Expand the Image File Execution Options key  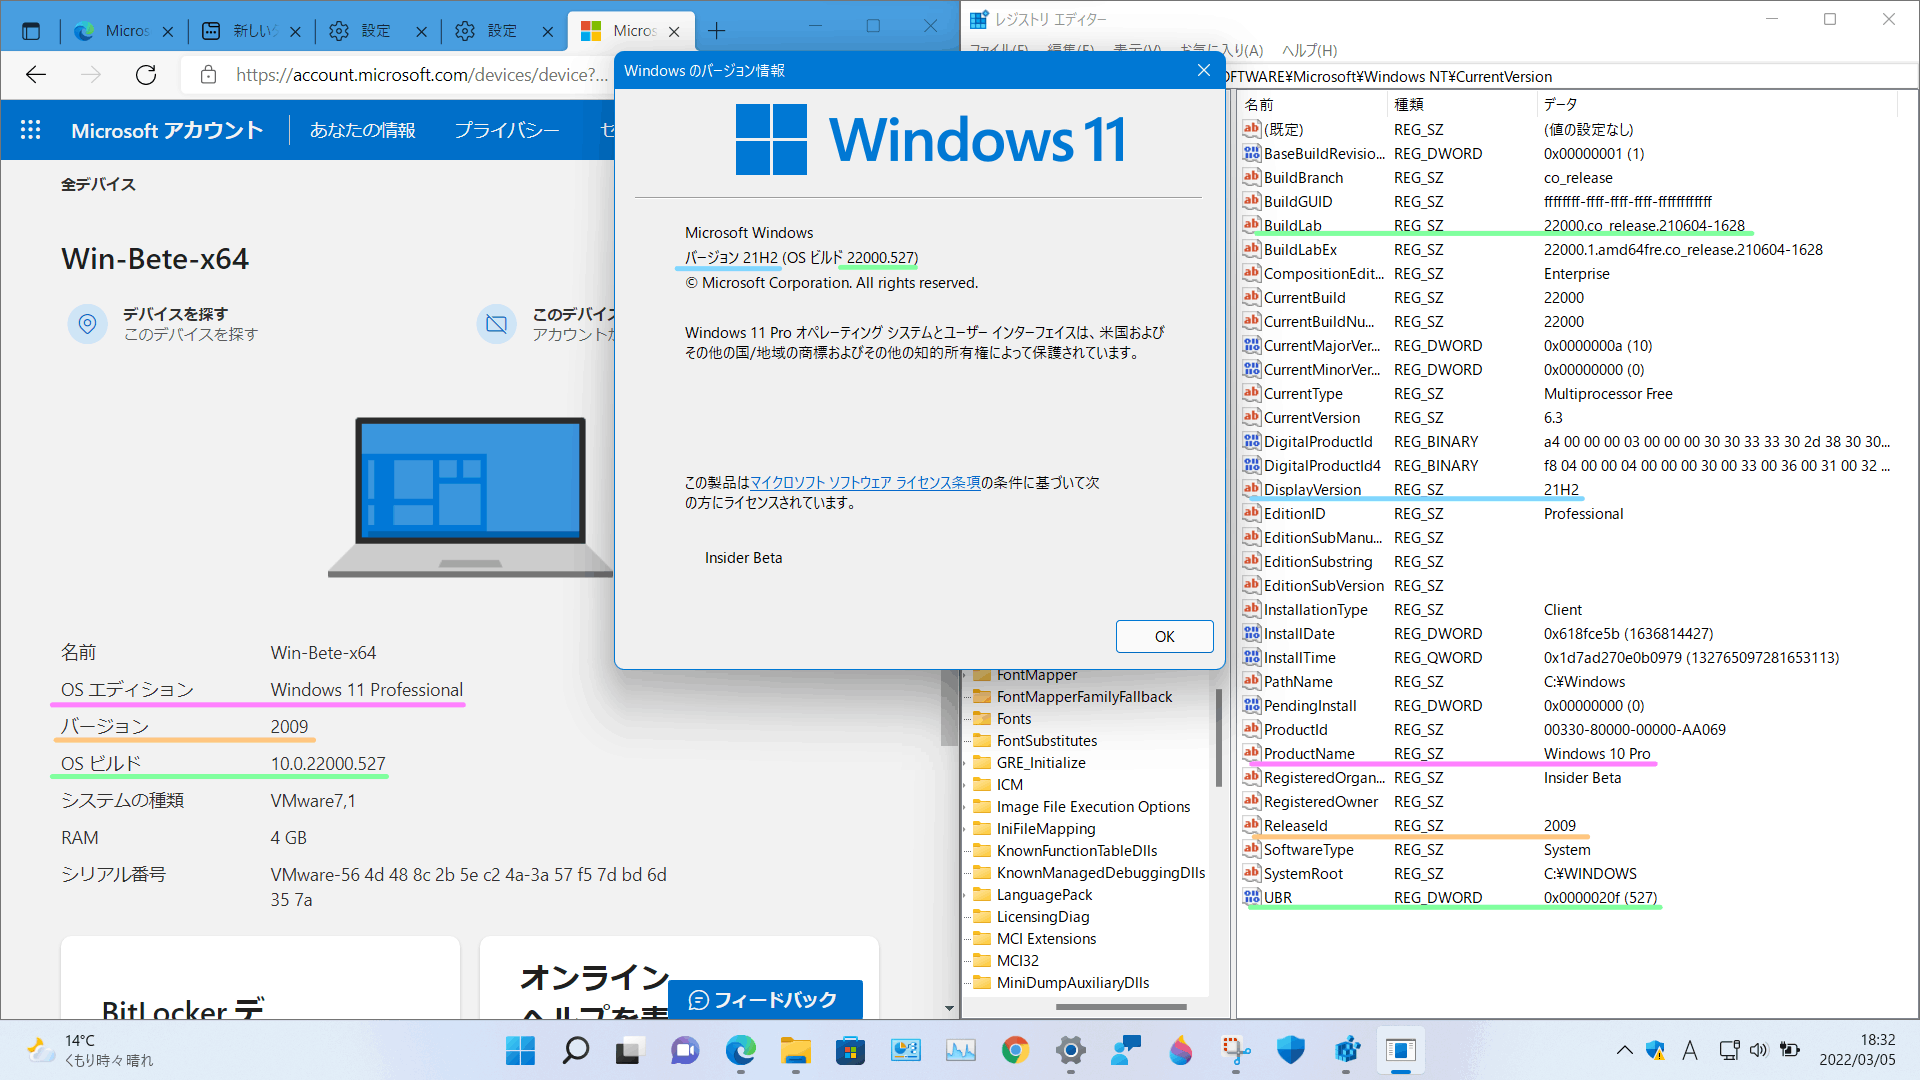coord(965,807)
